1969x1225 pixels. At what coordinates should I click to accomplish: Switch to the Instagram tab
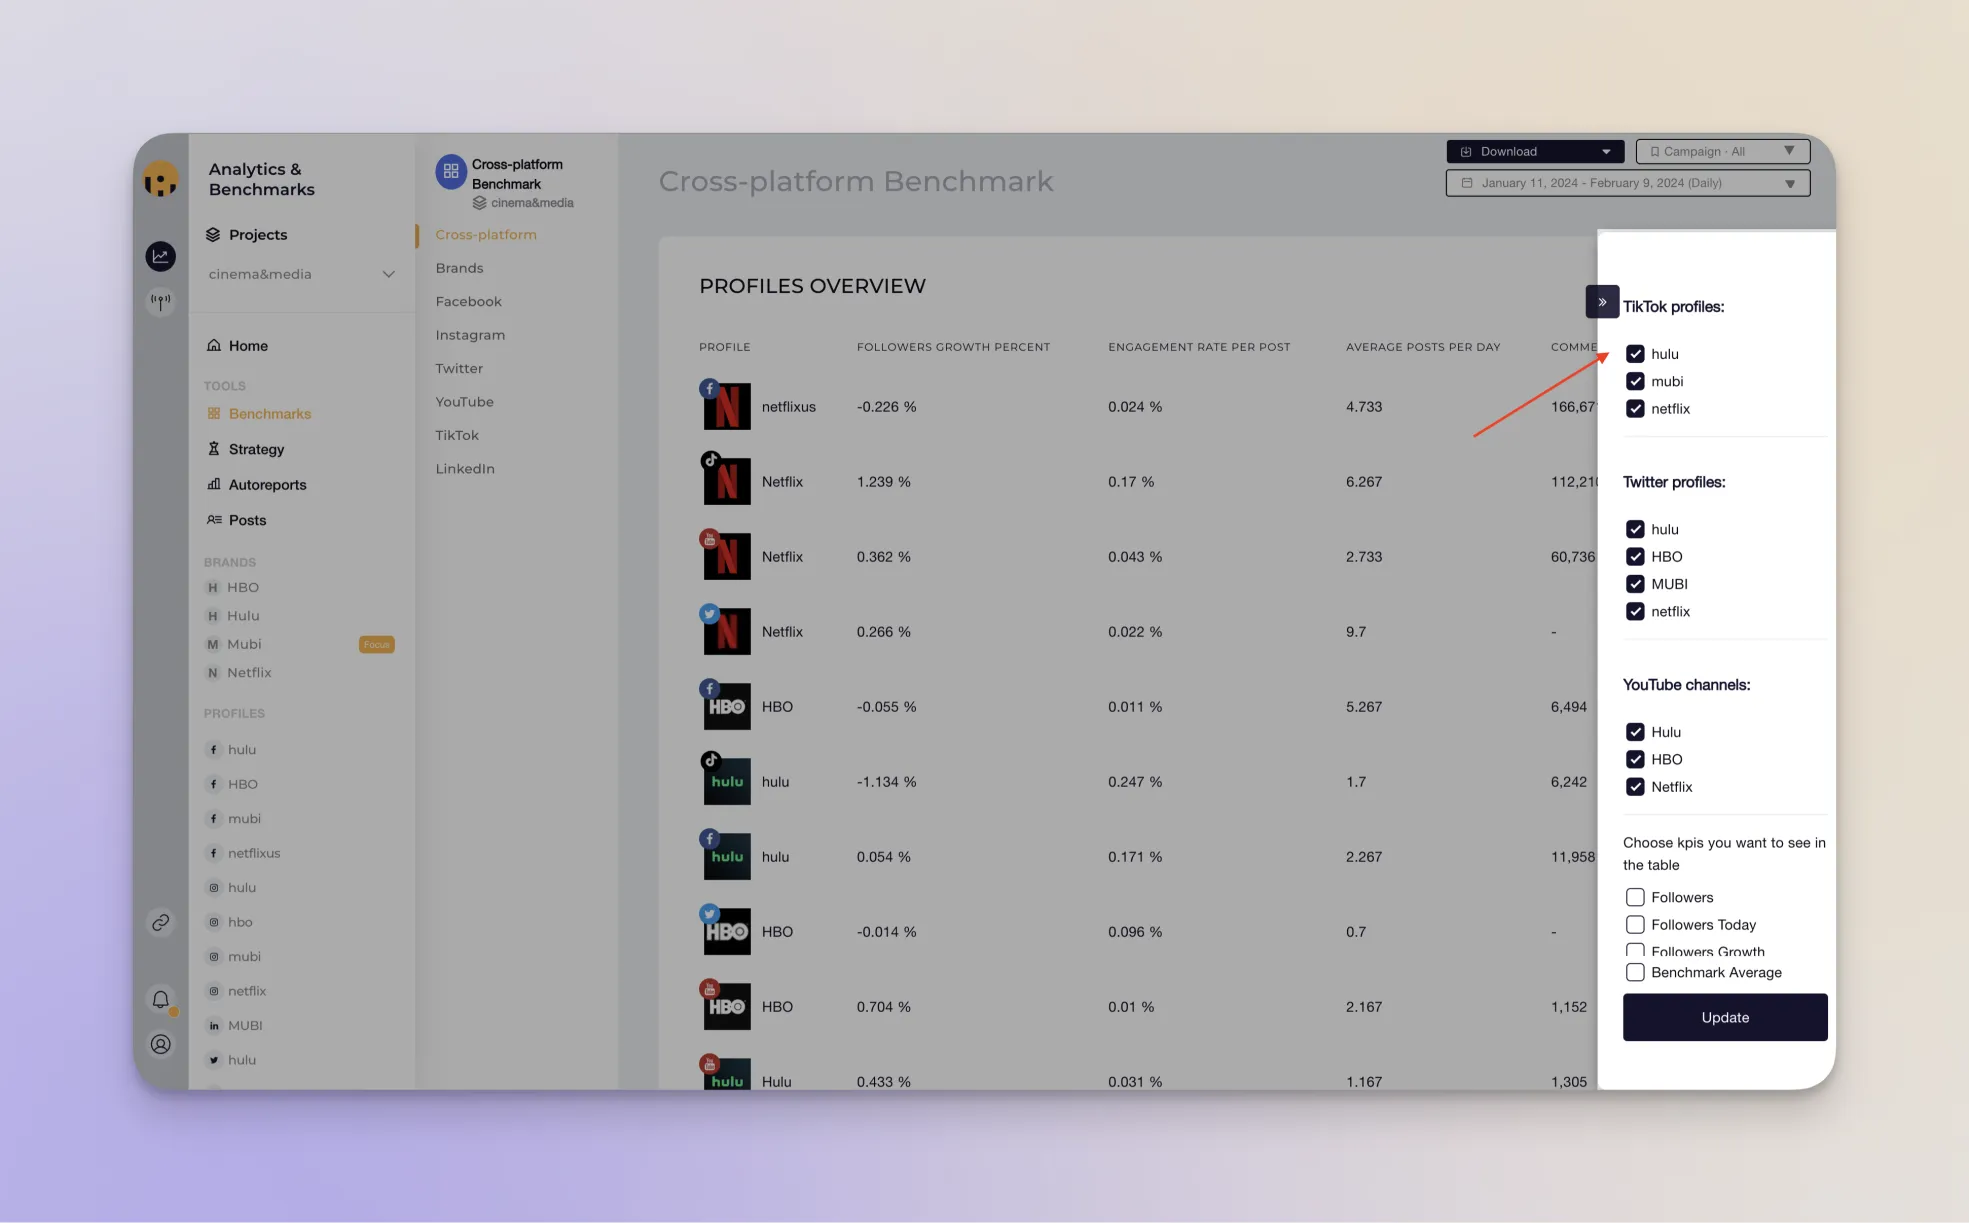[x=470, y=335]
